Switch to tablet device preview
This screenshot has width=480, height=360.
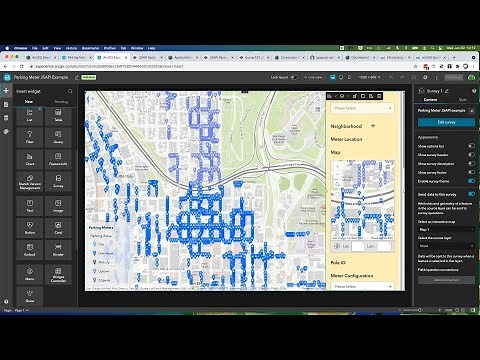point(341,77)
